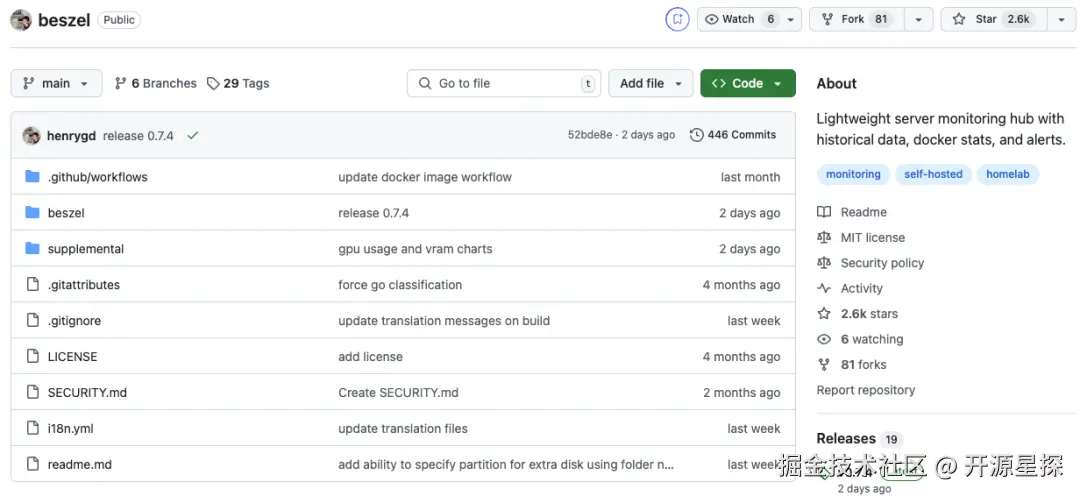1080x496 pixels.
Task: Click henrygd's avatar in commit header
Action: (32, 136)
